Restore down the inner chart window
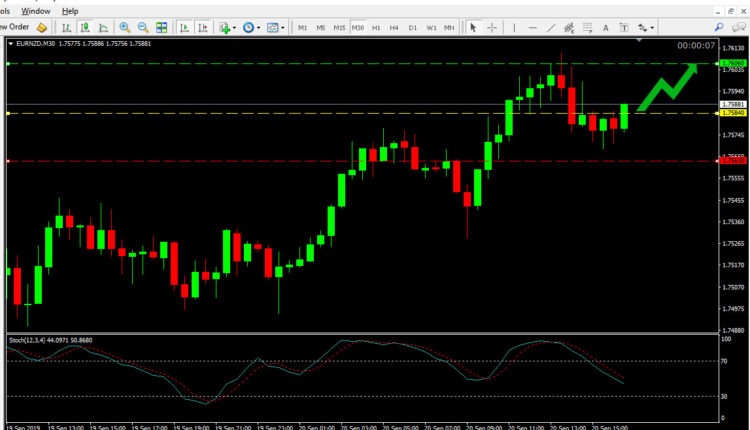 point(730,11)
